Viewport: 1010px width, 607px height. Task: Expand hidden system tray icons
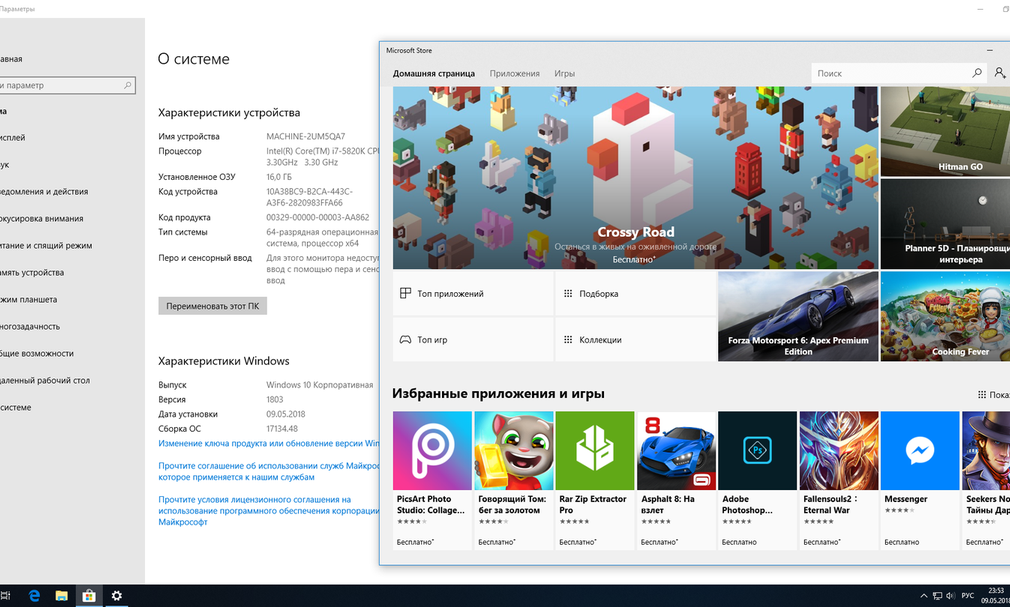[x=924, y=595]
